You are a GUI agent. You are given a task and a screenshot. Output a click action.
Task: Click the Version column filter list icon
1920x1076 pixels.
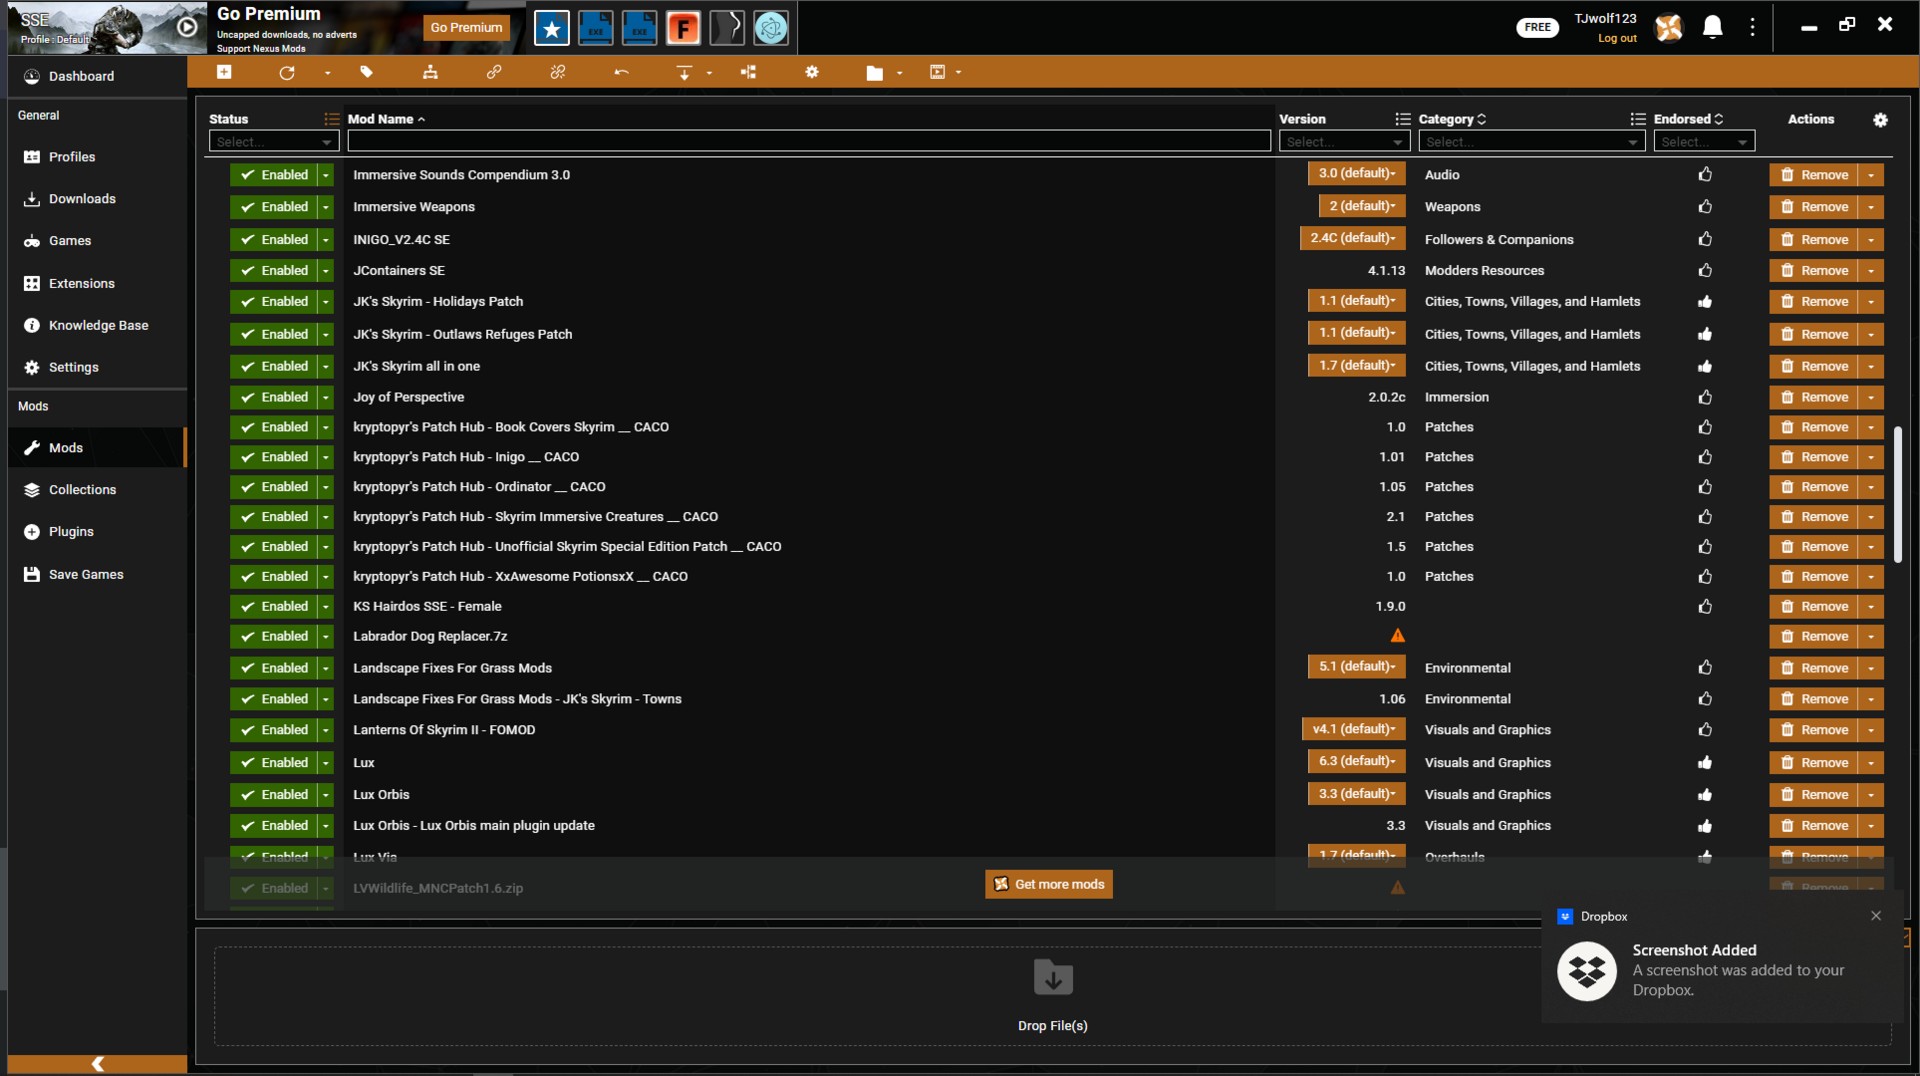pos(1403,119)
